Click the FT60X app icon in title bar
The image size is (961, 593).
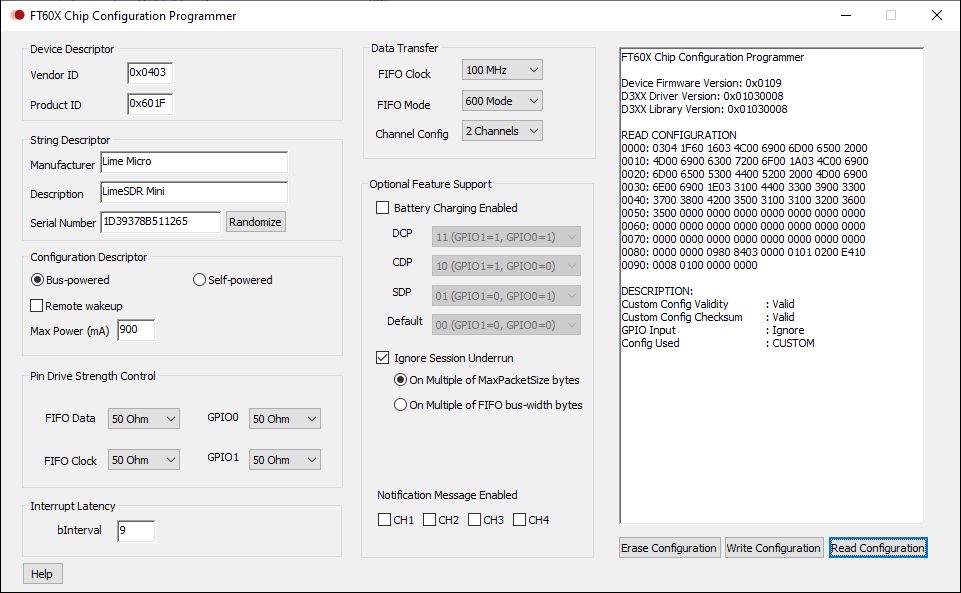[17, 15]
